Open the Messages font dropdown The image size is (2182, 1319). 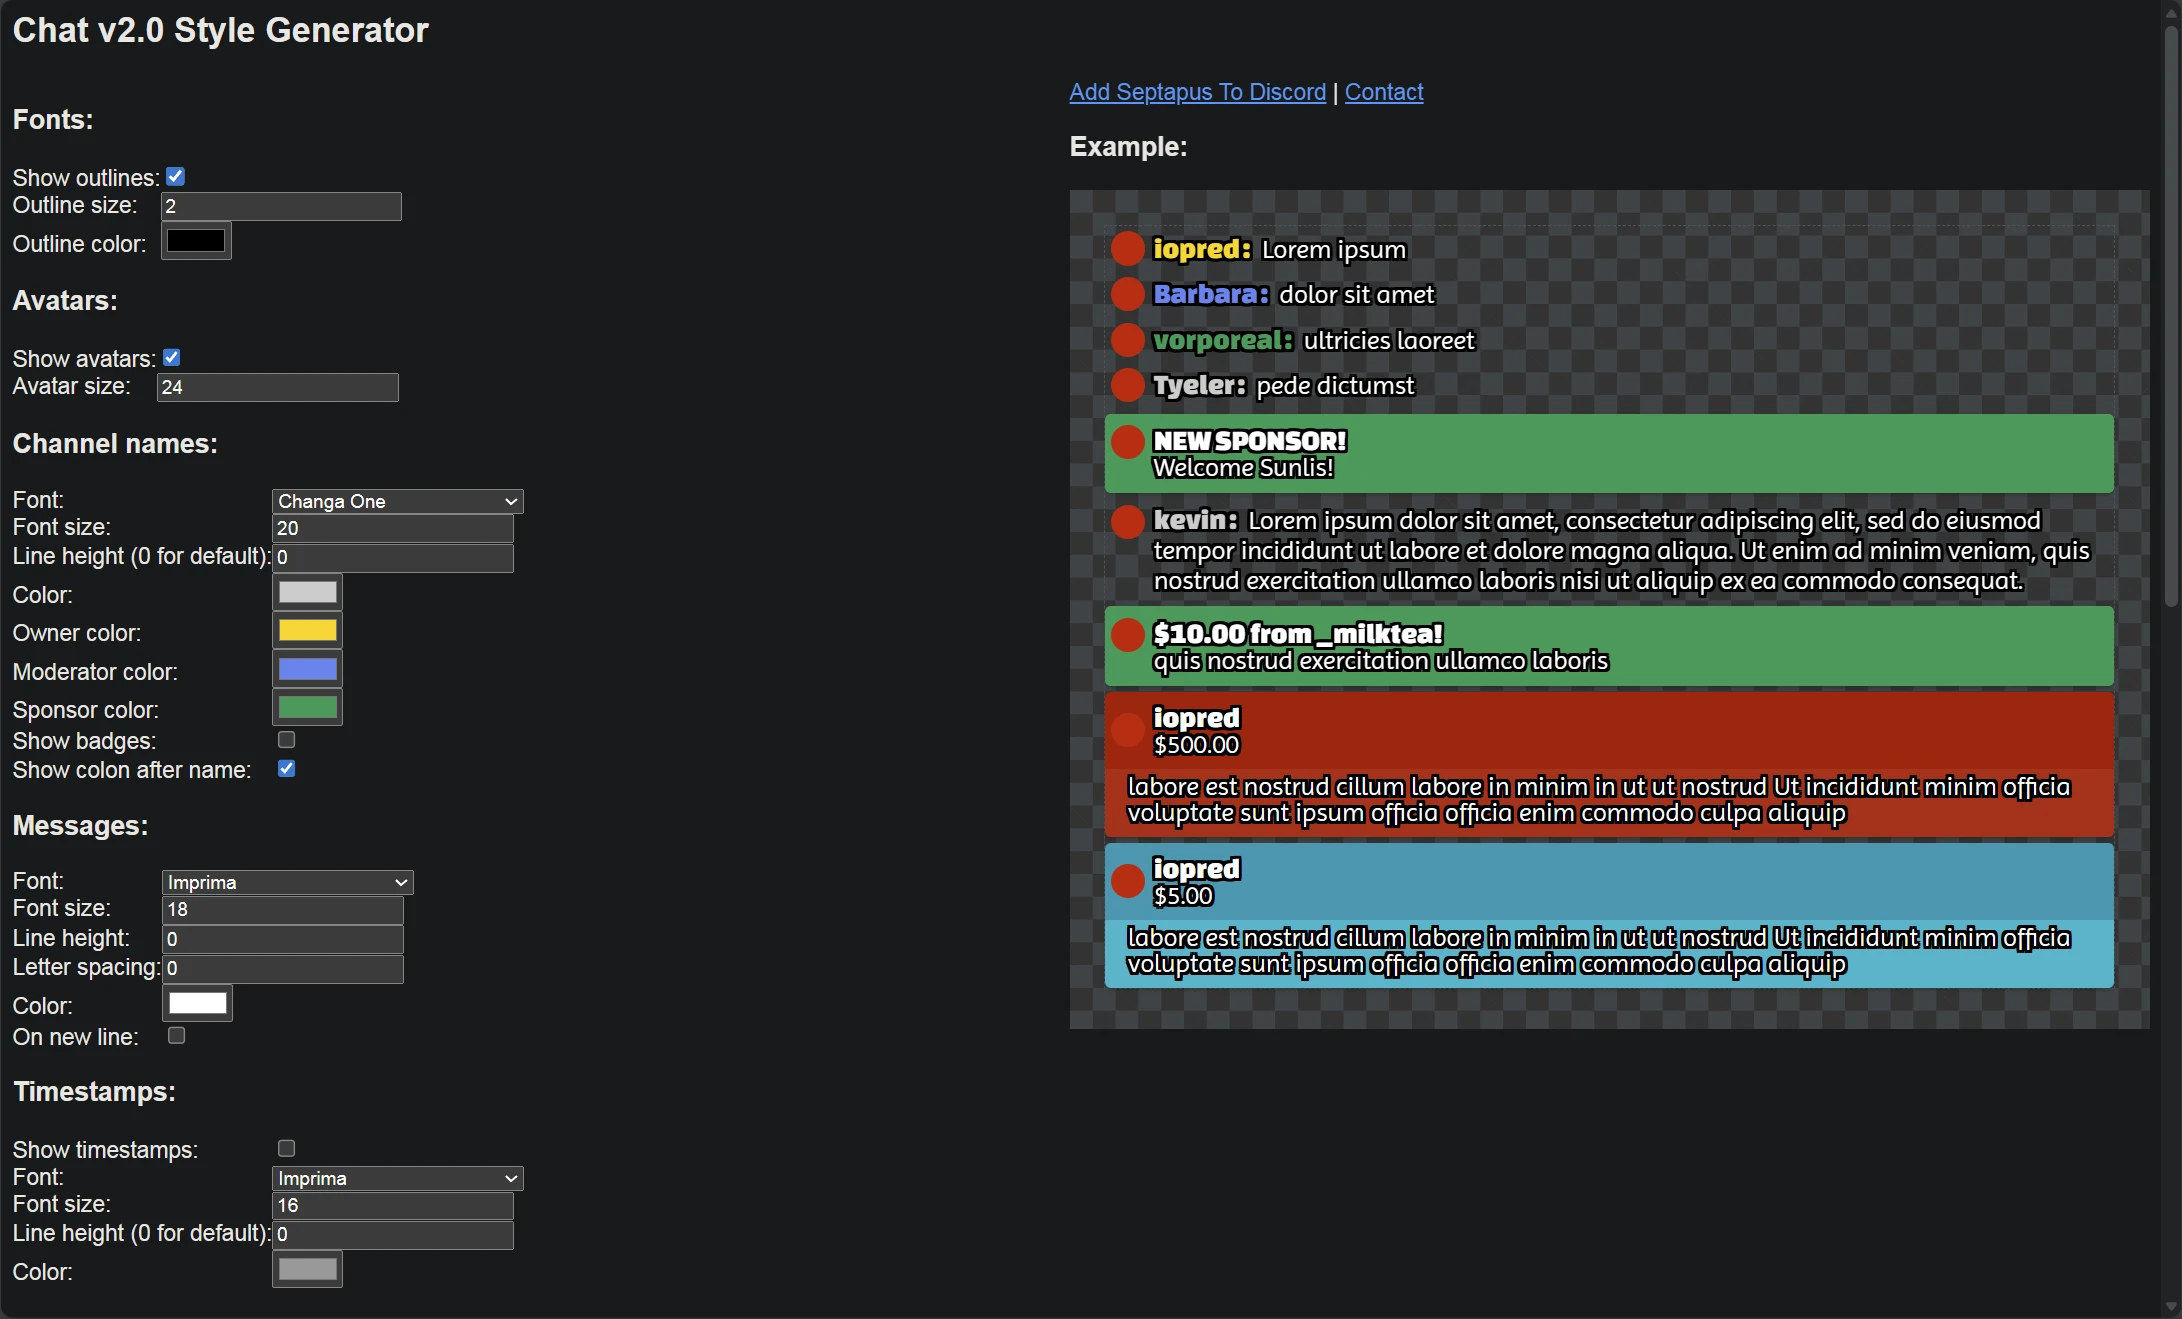click(x=287, y=882)
